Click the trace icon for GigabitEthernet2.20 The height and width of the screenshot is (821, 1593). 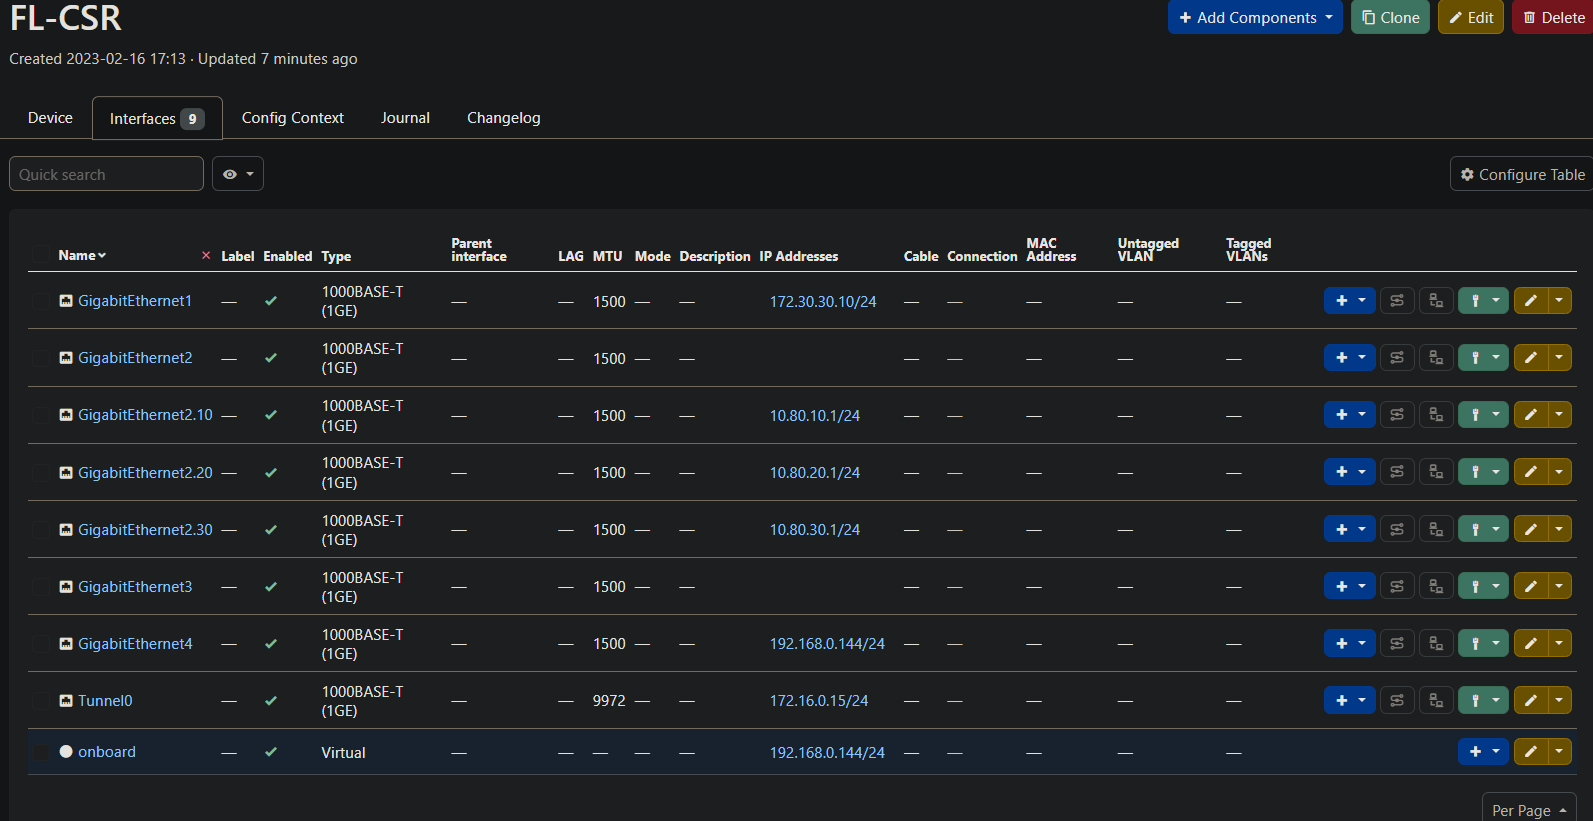click(1397, 472)
